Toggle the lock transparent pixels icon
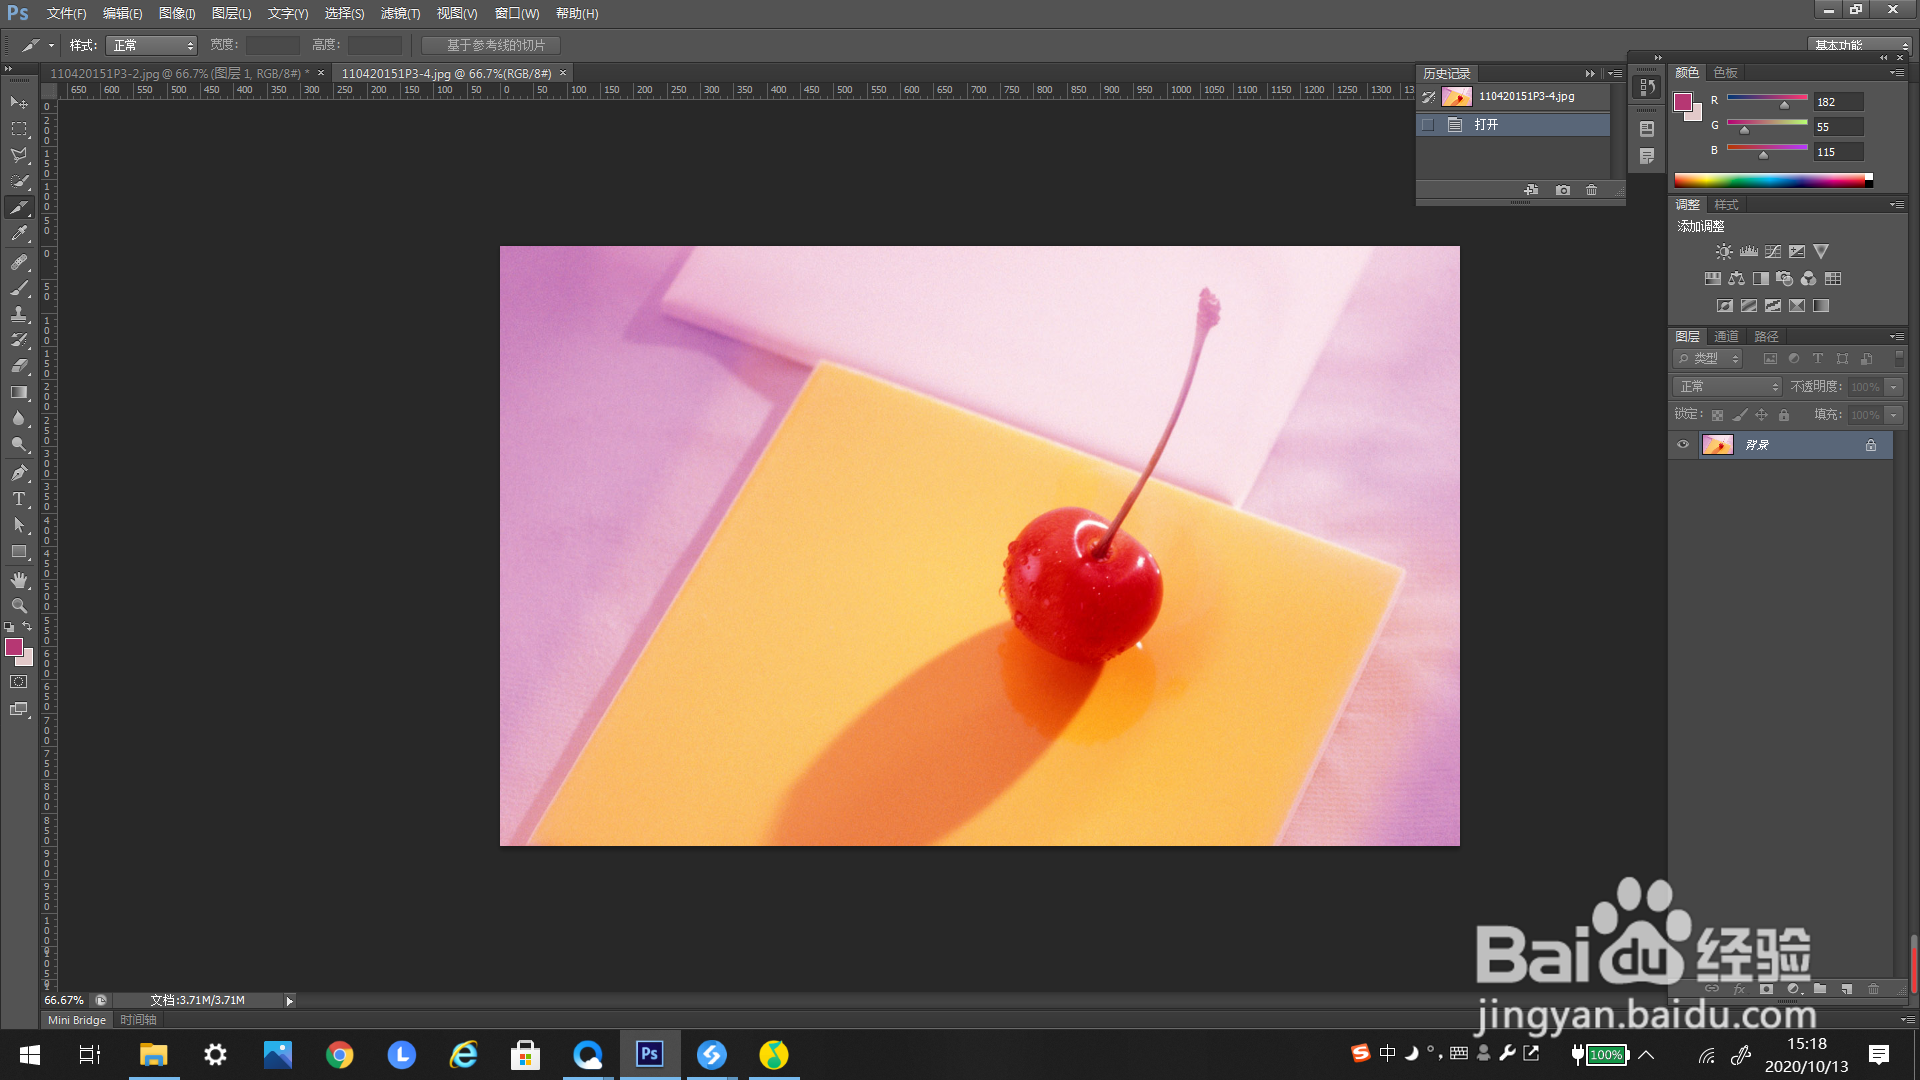The height and width of the screenshot is (1080, 1920). click(x=1717, y=415)
